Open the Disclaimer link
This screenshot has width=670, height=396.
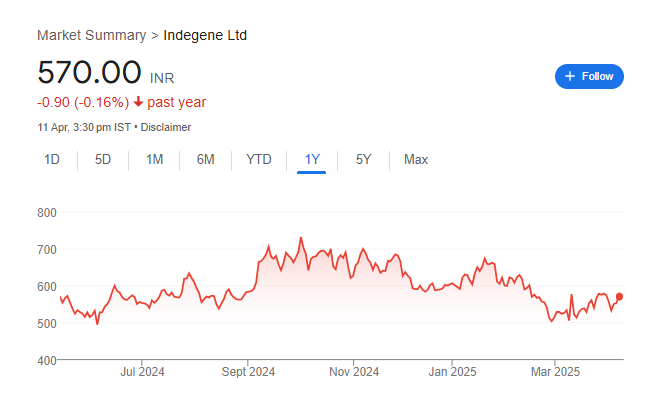click(x=166, y=127)
